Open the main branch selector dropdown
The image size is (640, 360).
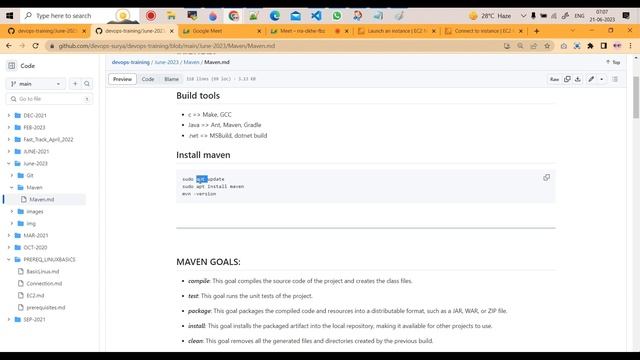[36, 84]
